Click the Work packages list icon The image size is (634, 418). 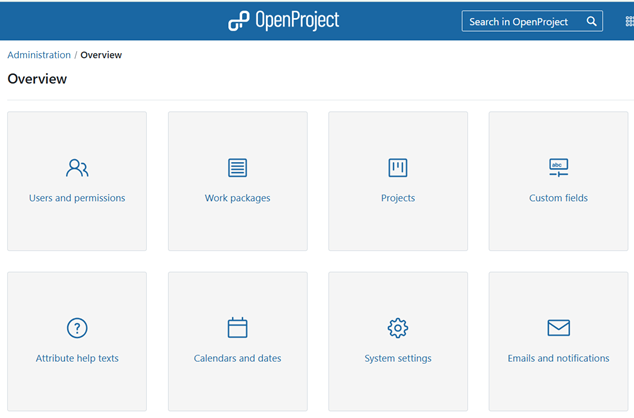[x=237, y=168]
